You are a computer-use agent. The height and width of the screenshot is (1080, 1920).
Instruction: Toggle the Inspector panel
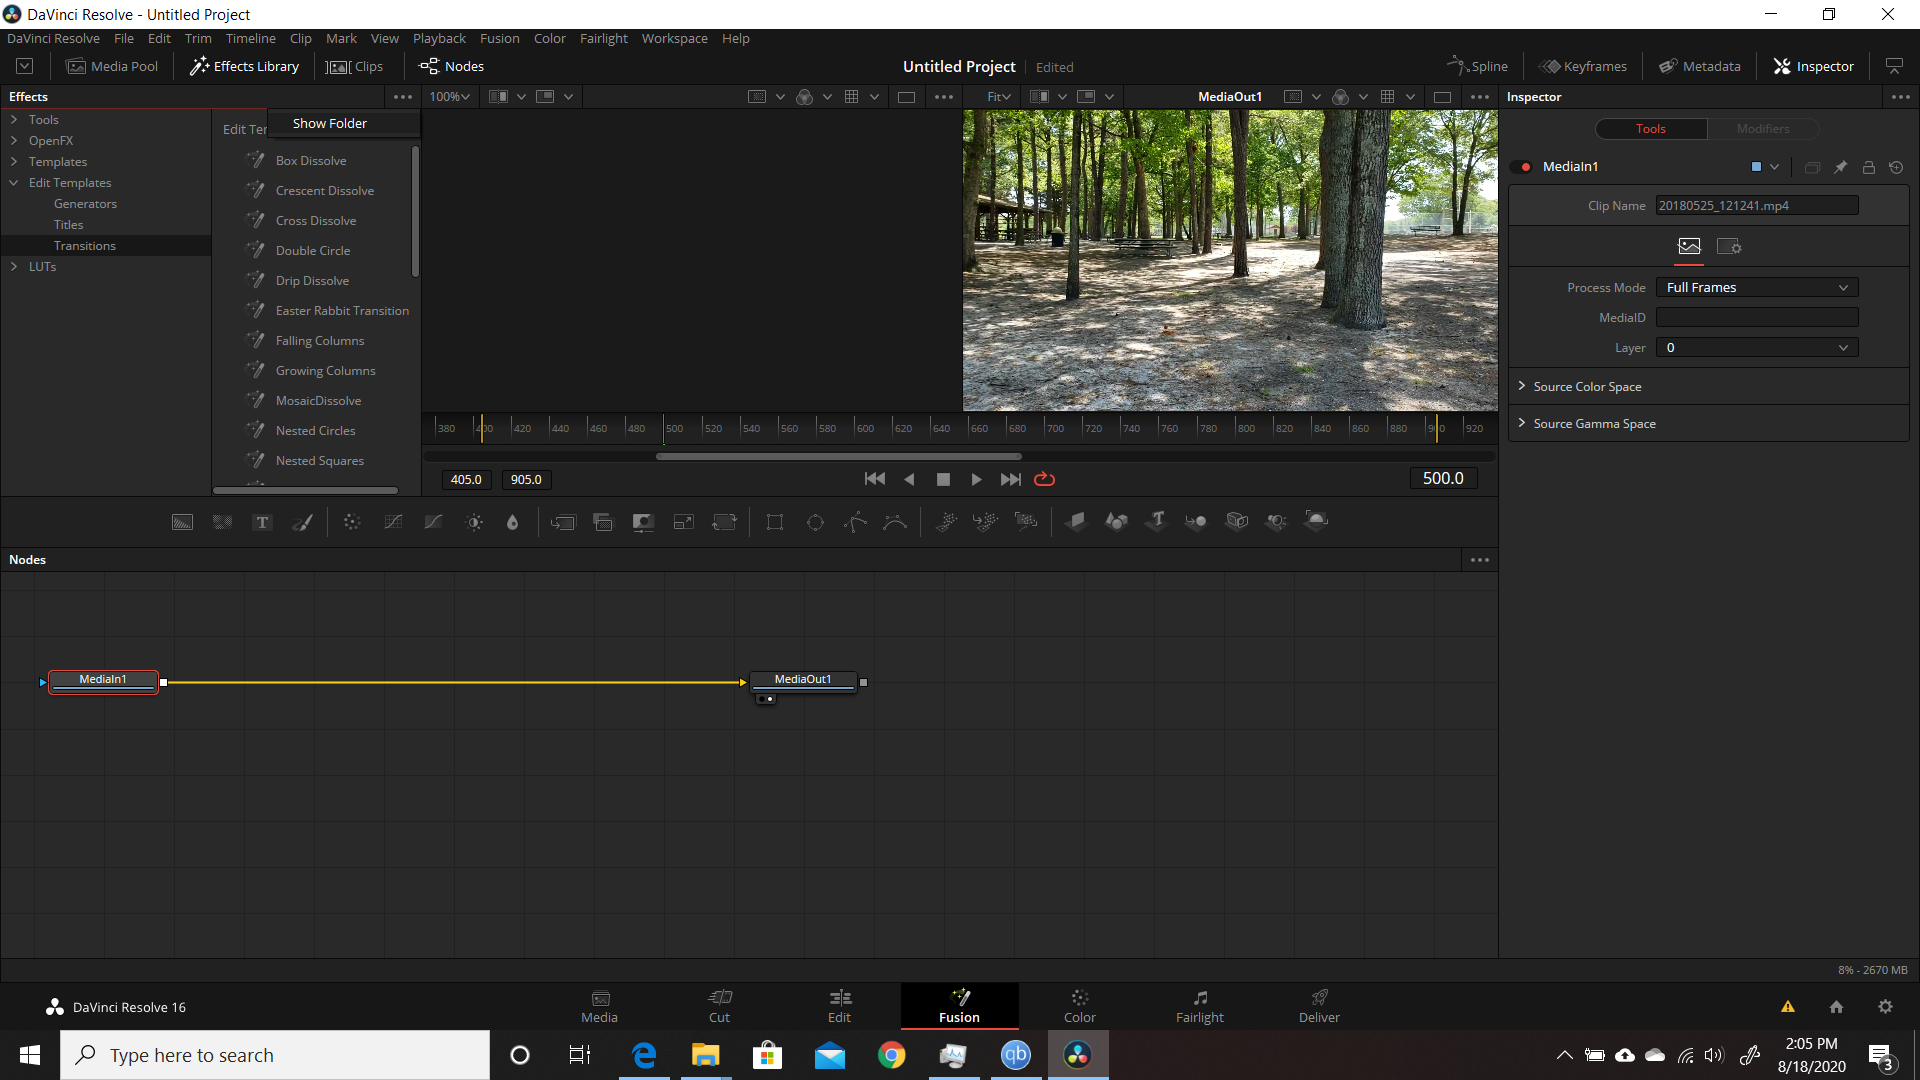click(x=1814, y=66)
